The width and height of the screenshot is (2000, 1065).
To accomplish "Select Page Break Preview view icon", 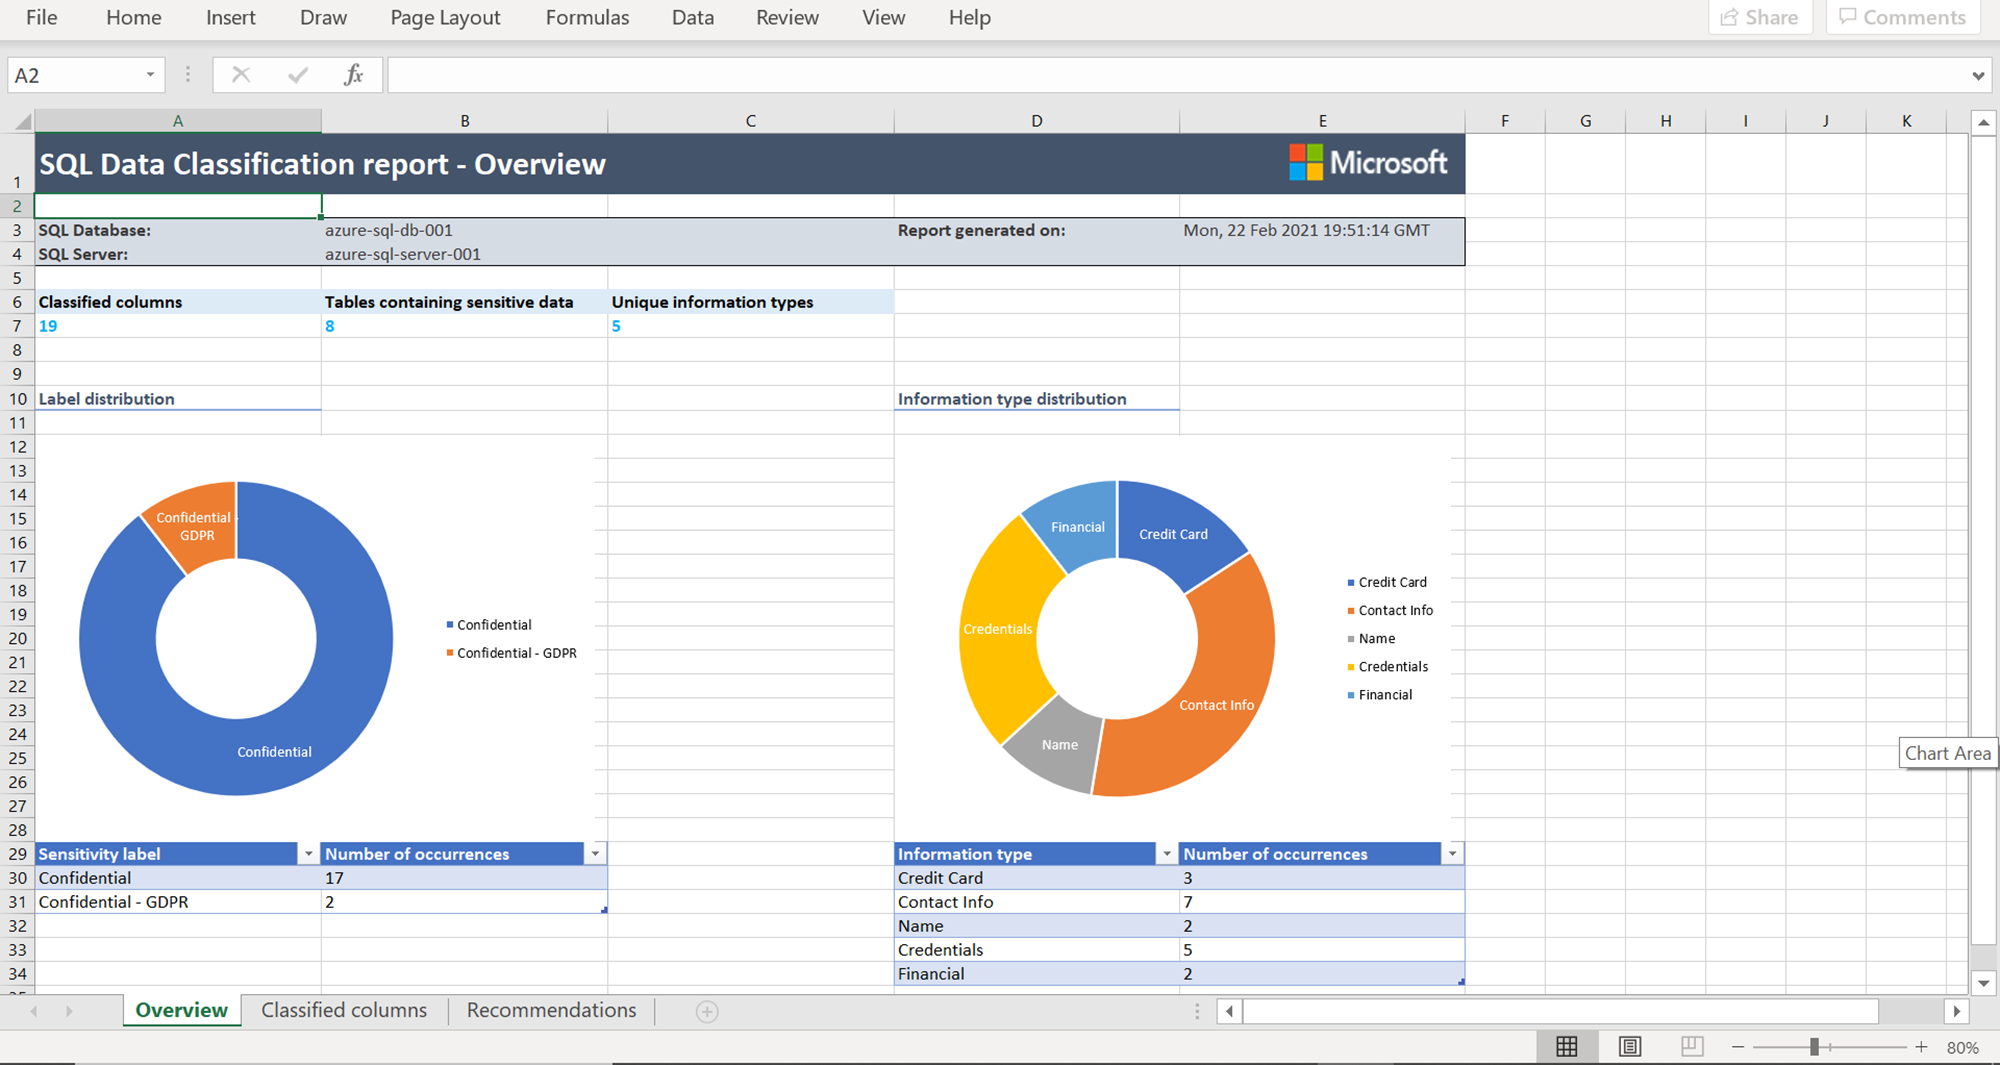I will pos(1691,1046).
